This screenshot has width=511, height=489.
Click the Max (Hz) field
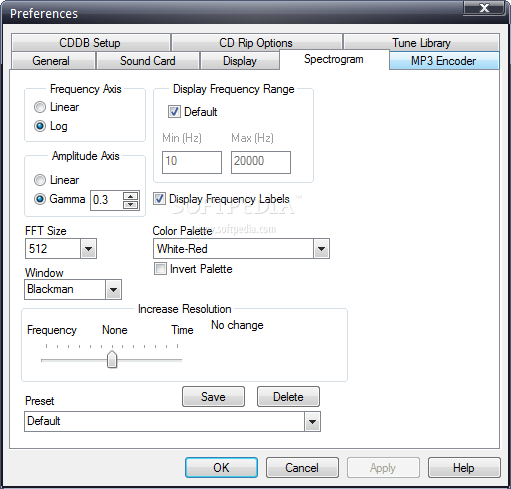click(x=261, y=162)
